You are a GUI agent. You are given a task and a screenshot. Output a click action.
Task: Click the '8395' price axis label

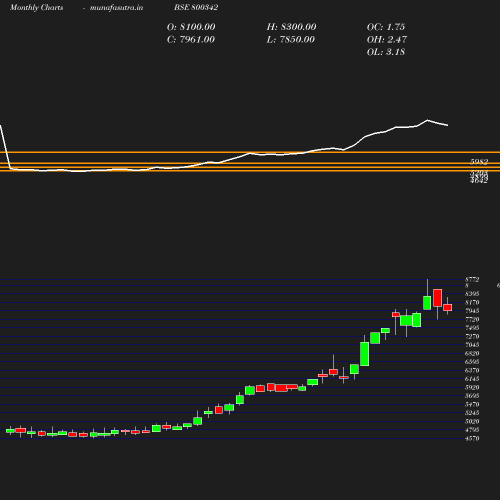coord(472,294)
